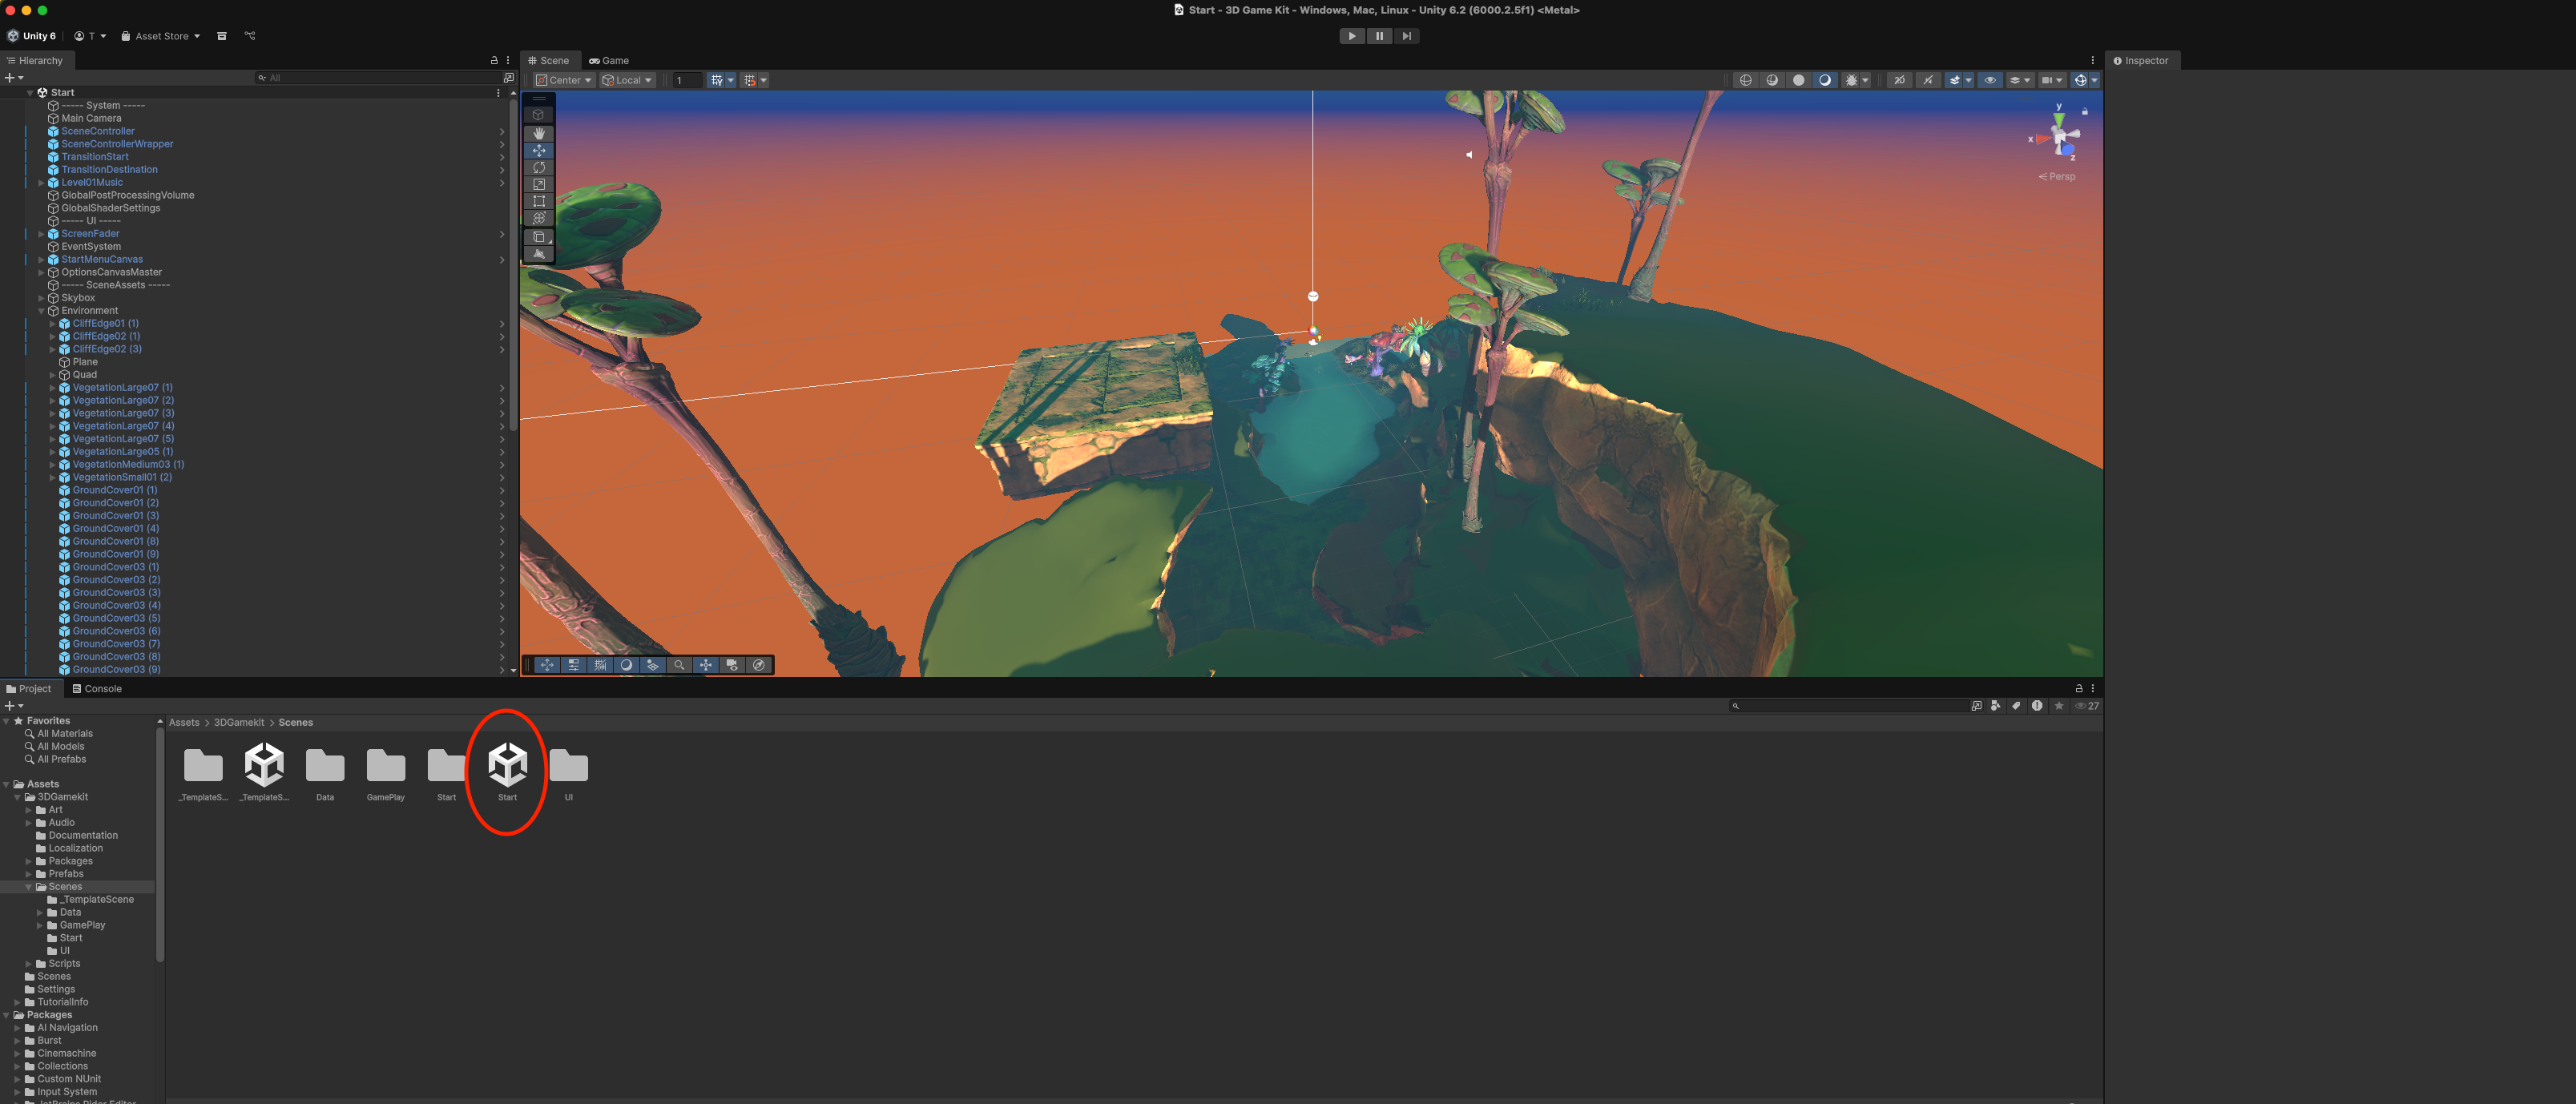The height and width of the screenshot is (1104, 2576).
Task: Toggle 2D view mode in Scene
Action: pos(1899,80)
